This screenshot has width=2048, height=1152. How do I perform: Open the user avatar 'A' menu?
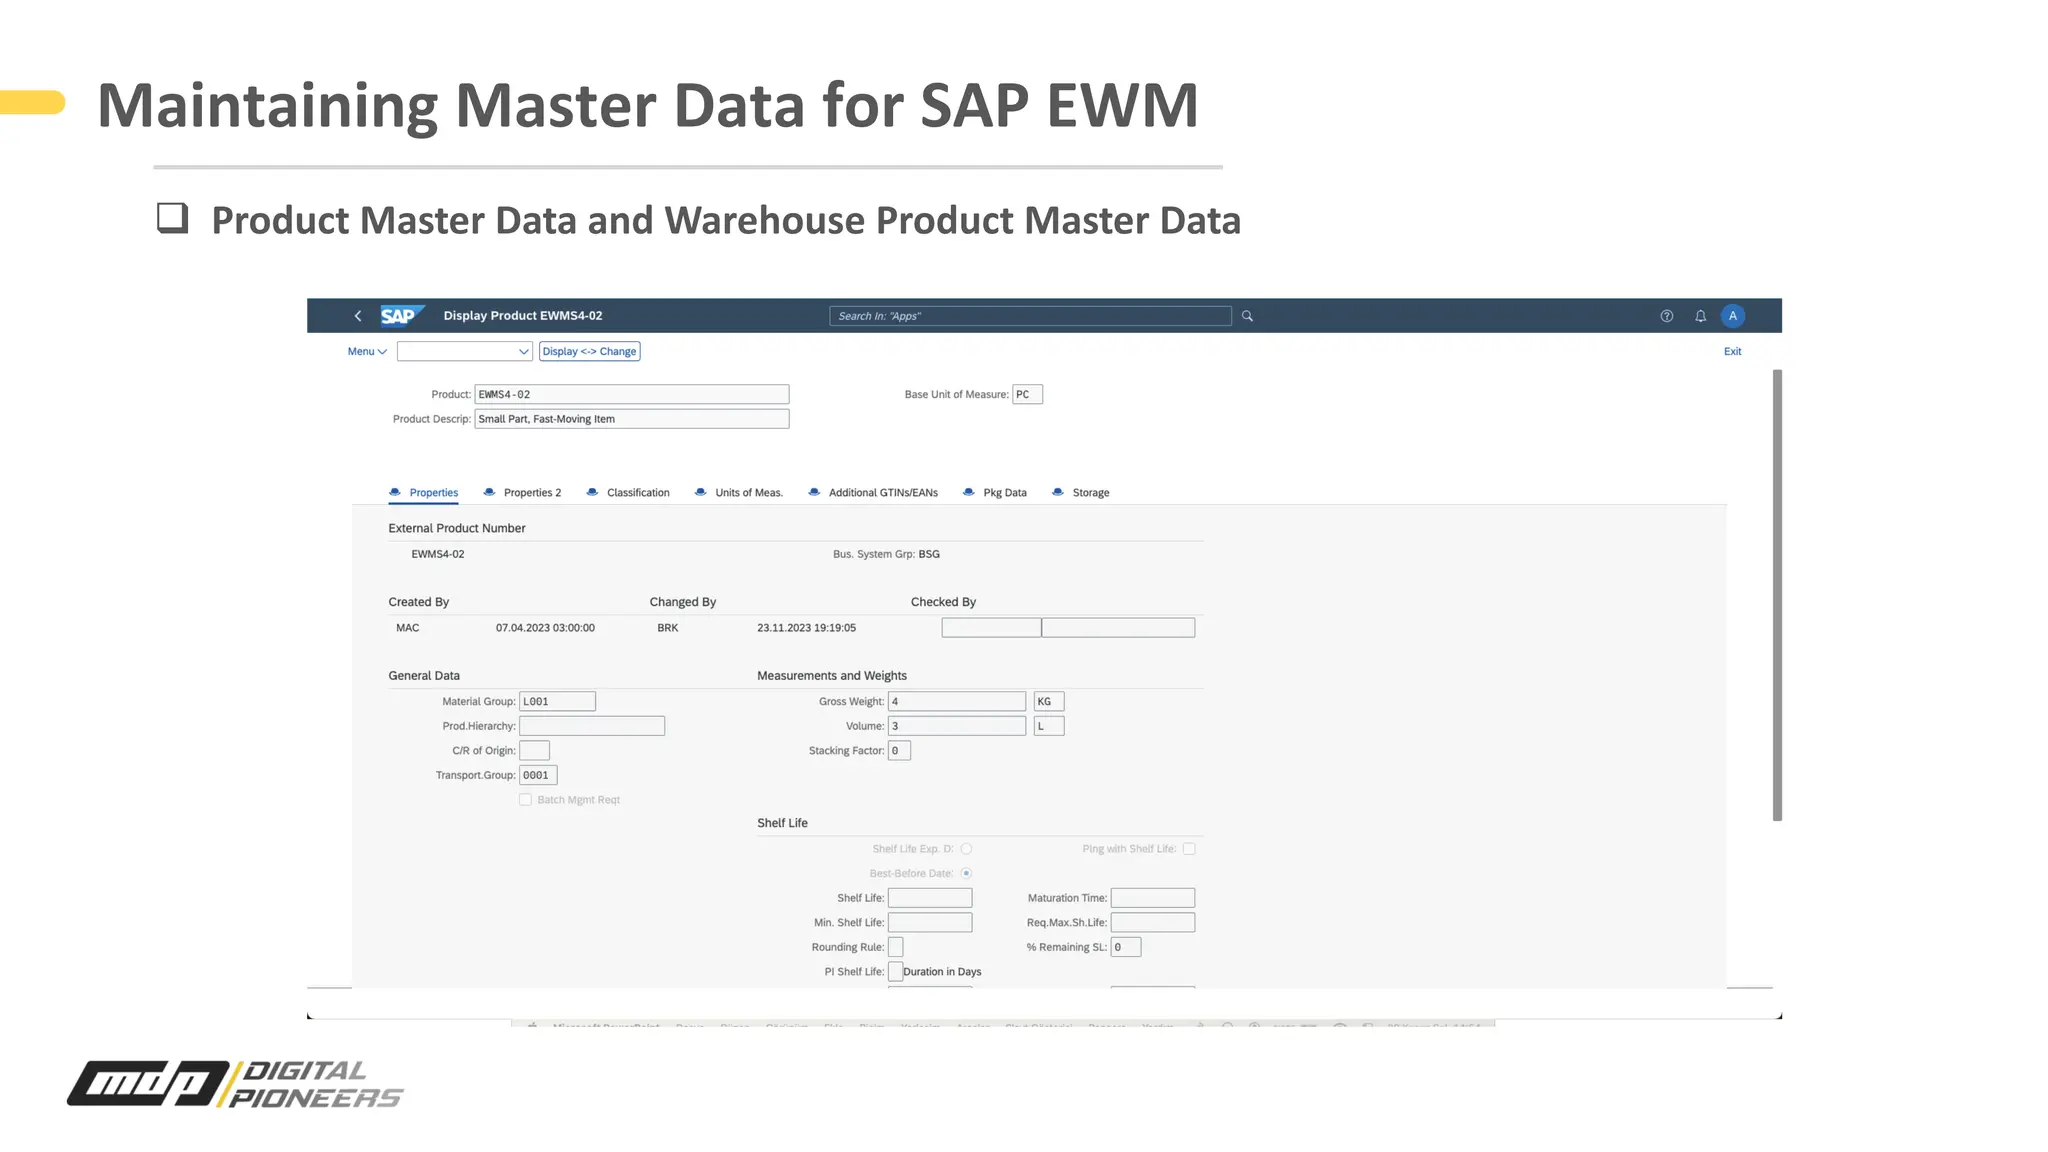1733,316
